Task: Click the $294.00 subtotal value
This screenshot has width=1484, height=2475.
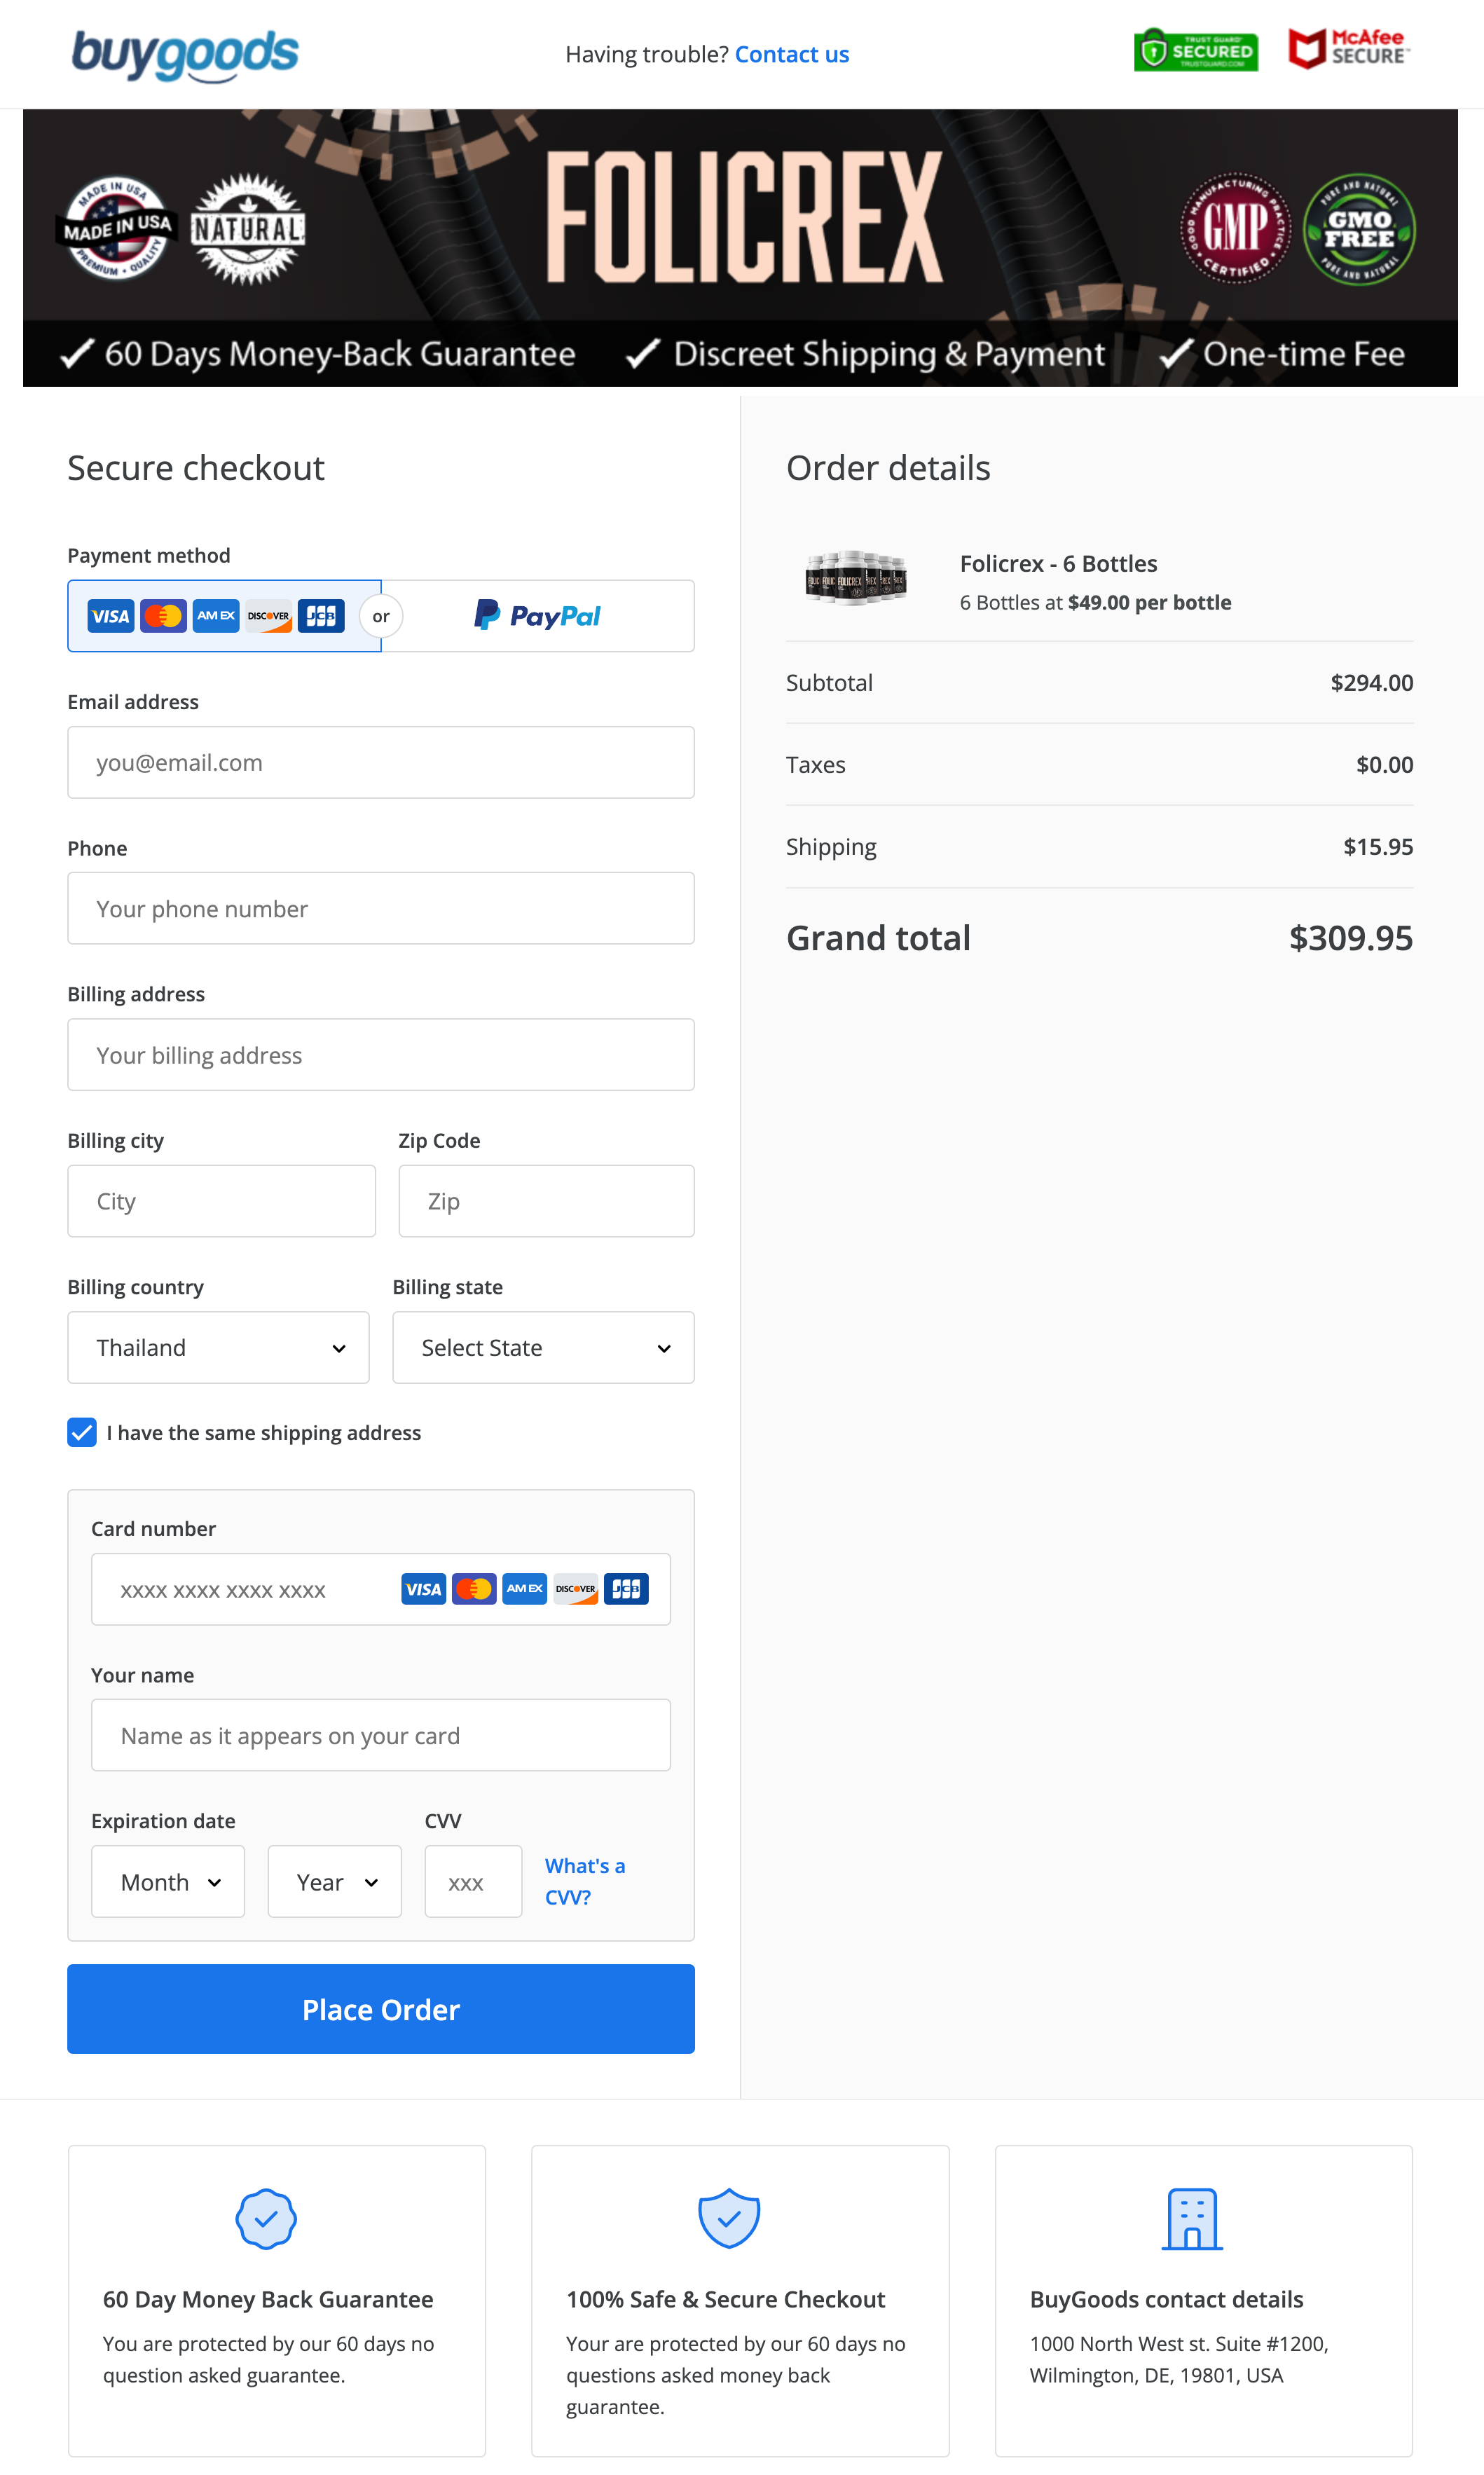Action: [x=1371, y=682]
